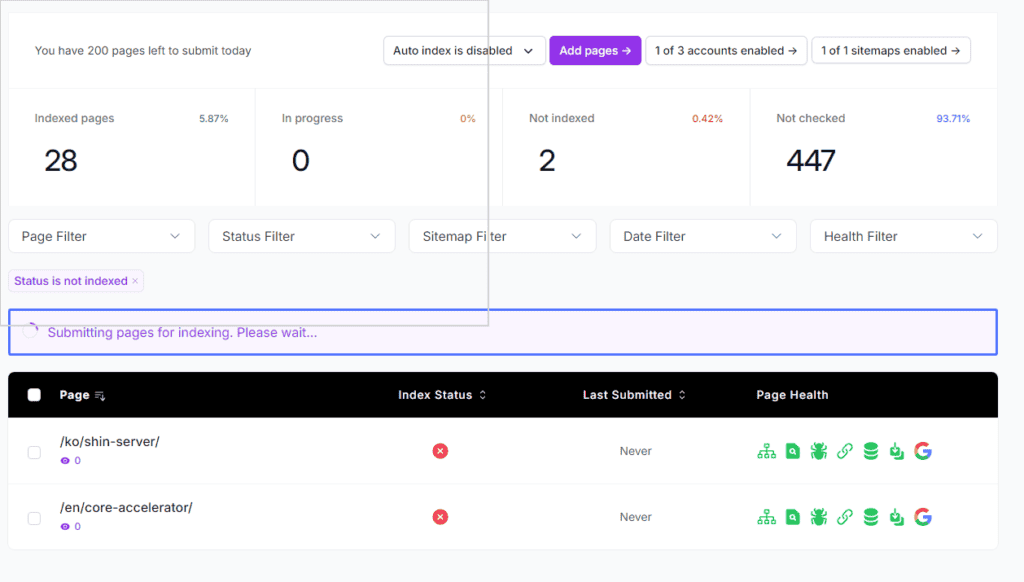
Task: Click the Indexed pages count 28
Action: pyautogui.click(x=61, y=161)
